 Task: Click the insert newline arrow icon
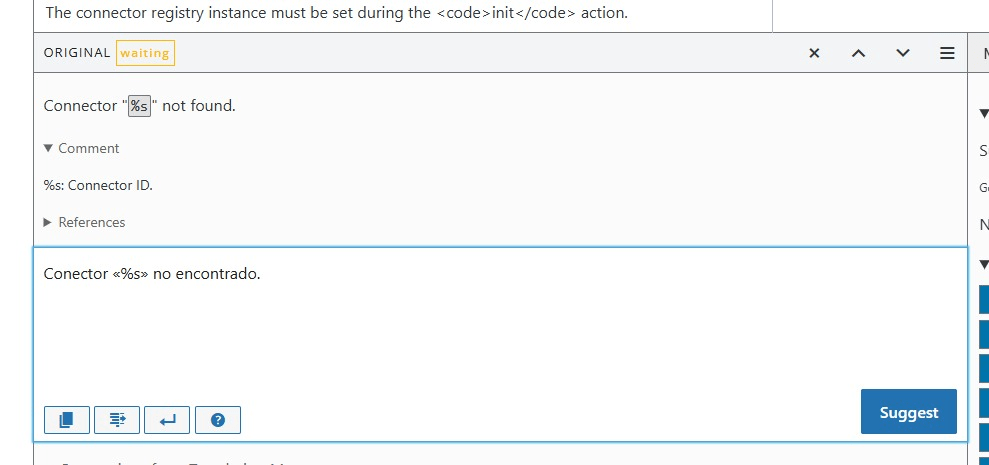[167, 420]
